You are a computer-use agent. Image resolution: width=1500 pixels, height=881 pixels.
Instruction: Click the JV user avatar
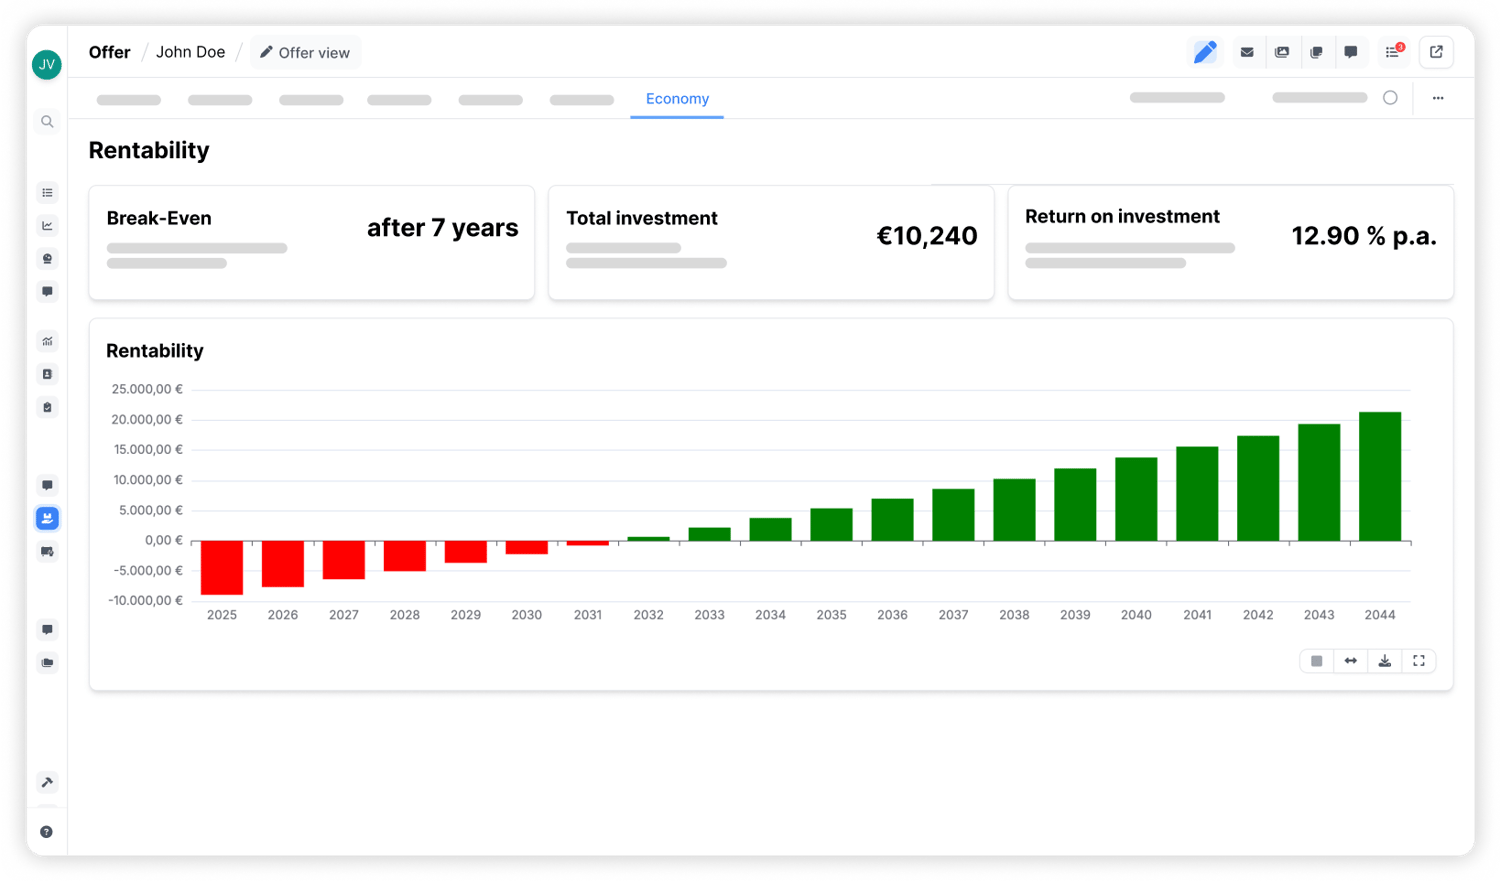(x=47, y=65)
